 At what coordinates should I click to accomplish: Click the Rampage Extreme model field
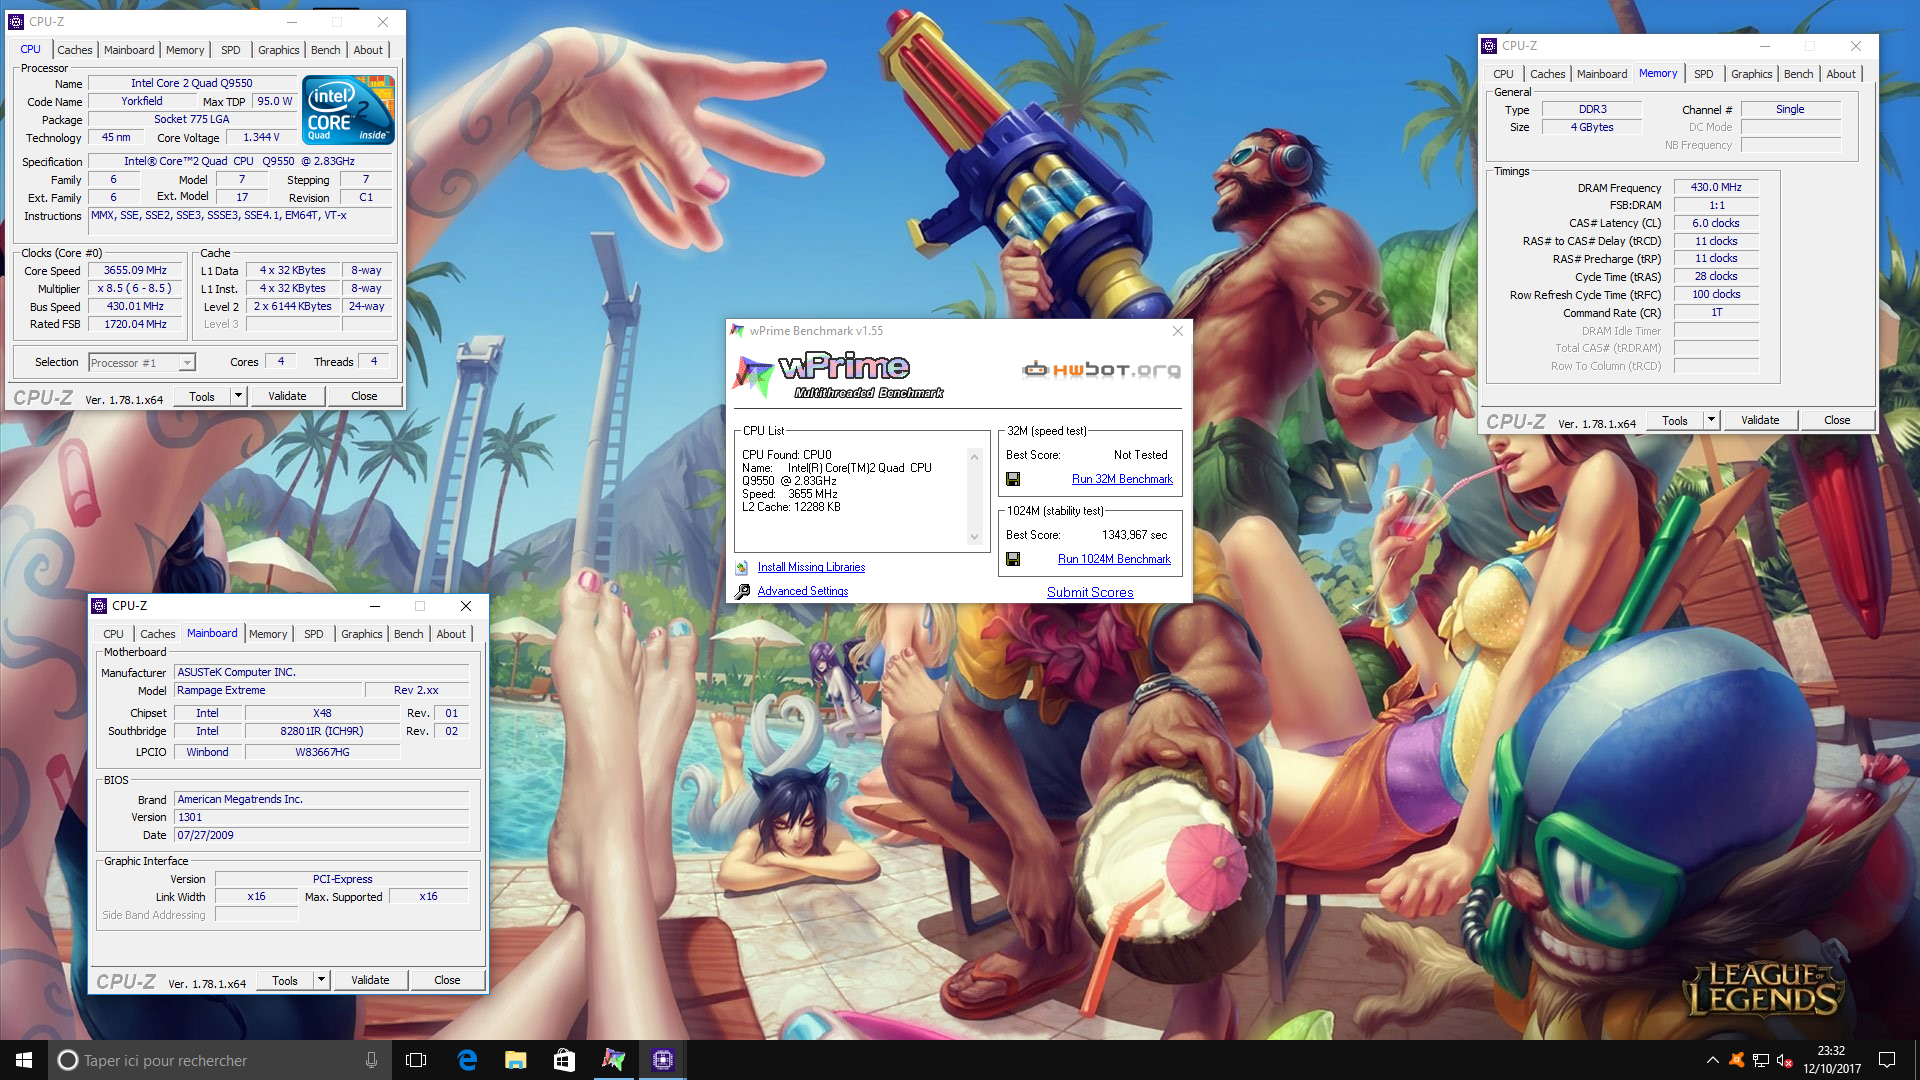268,690
